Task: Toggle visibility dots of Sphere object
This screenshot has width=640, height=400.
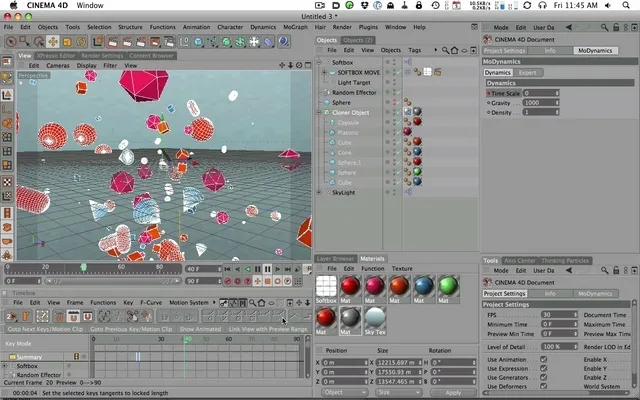Action: click(394, 102)
